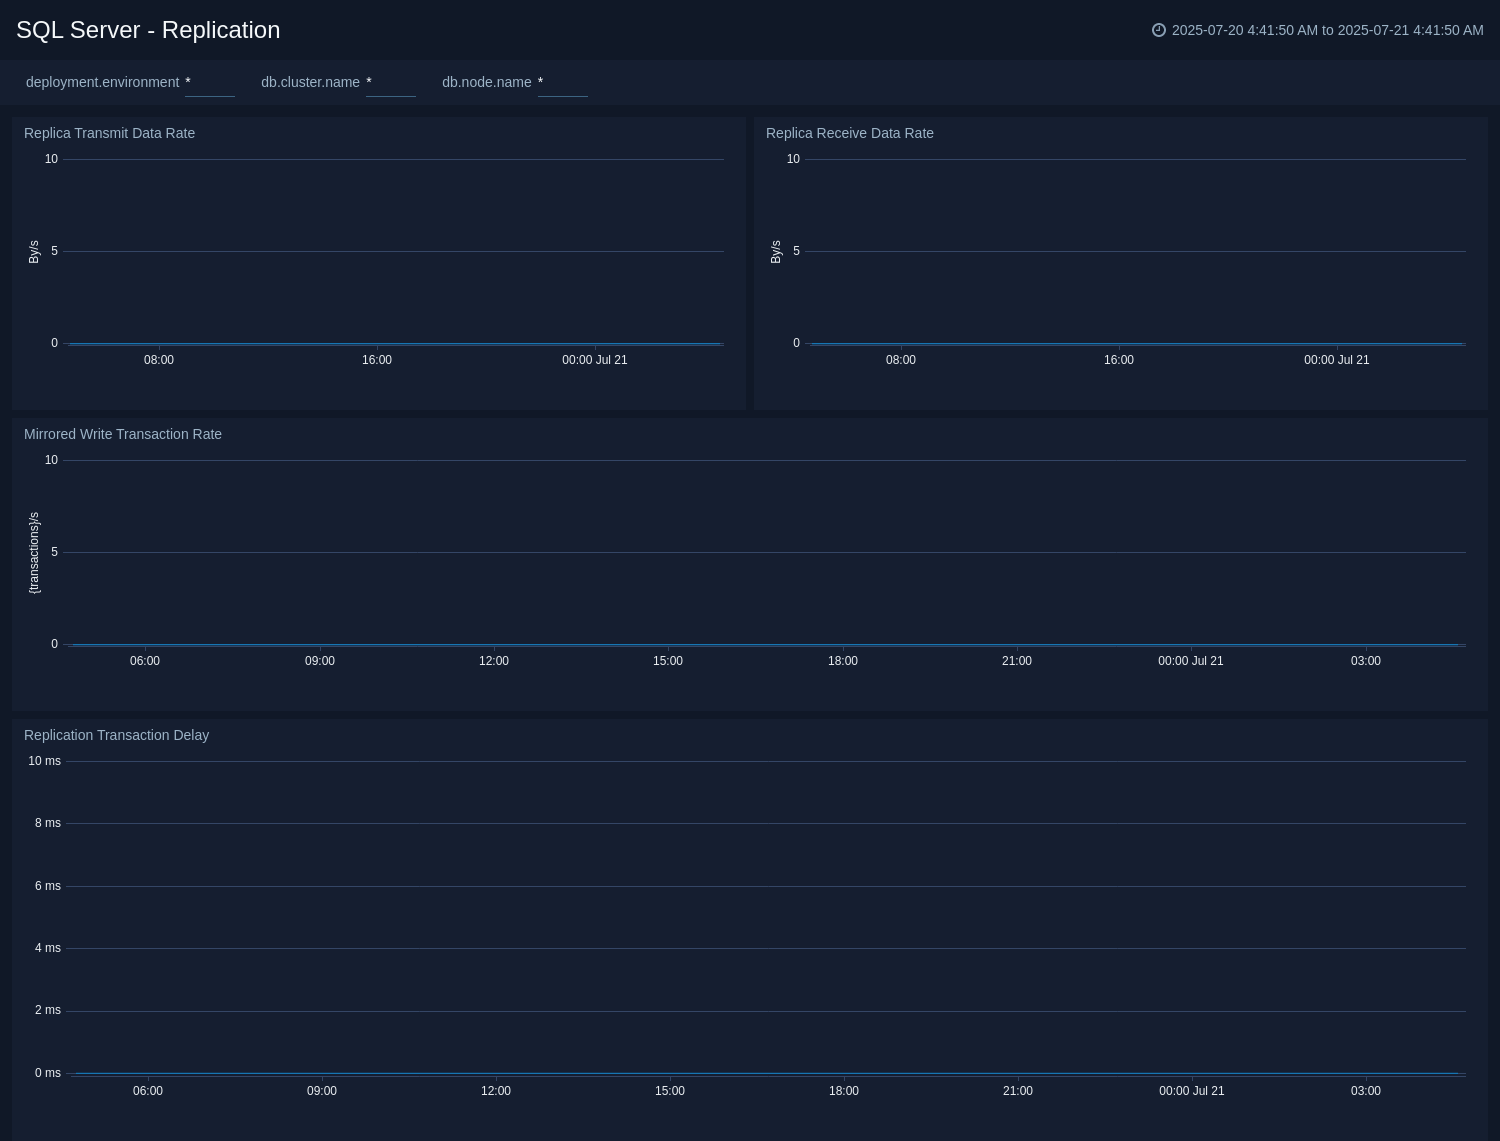Viewport: 1500px width, 1141px height.
Task: Click the {transactions}/s axis unit label
Action: tap(34, 553)
